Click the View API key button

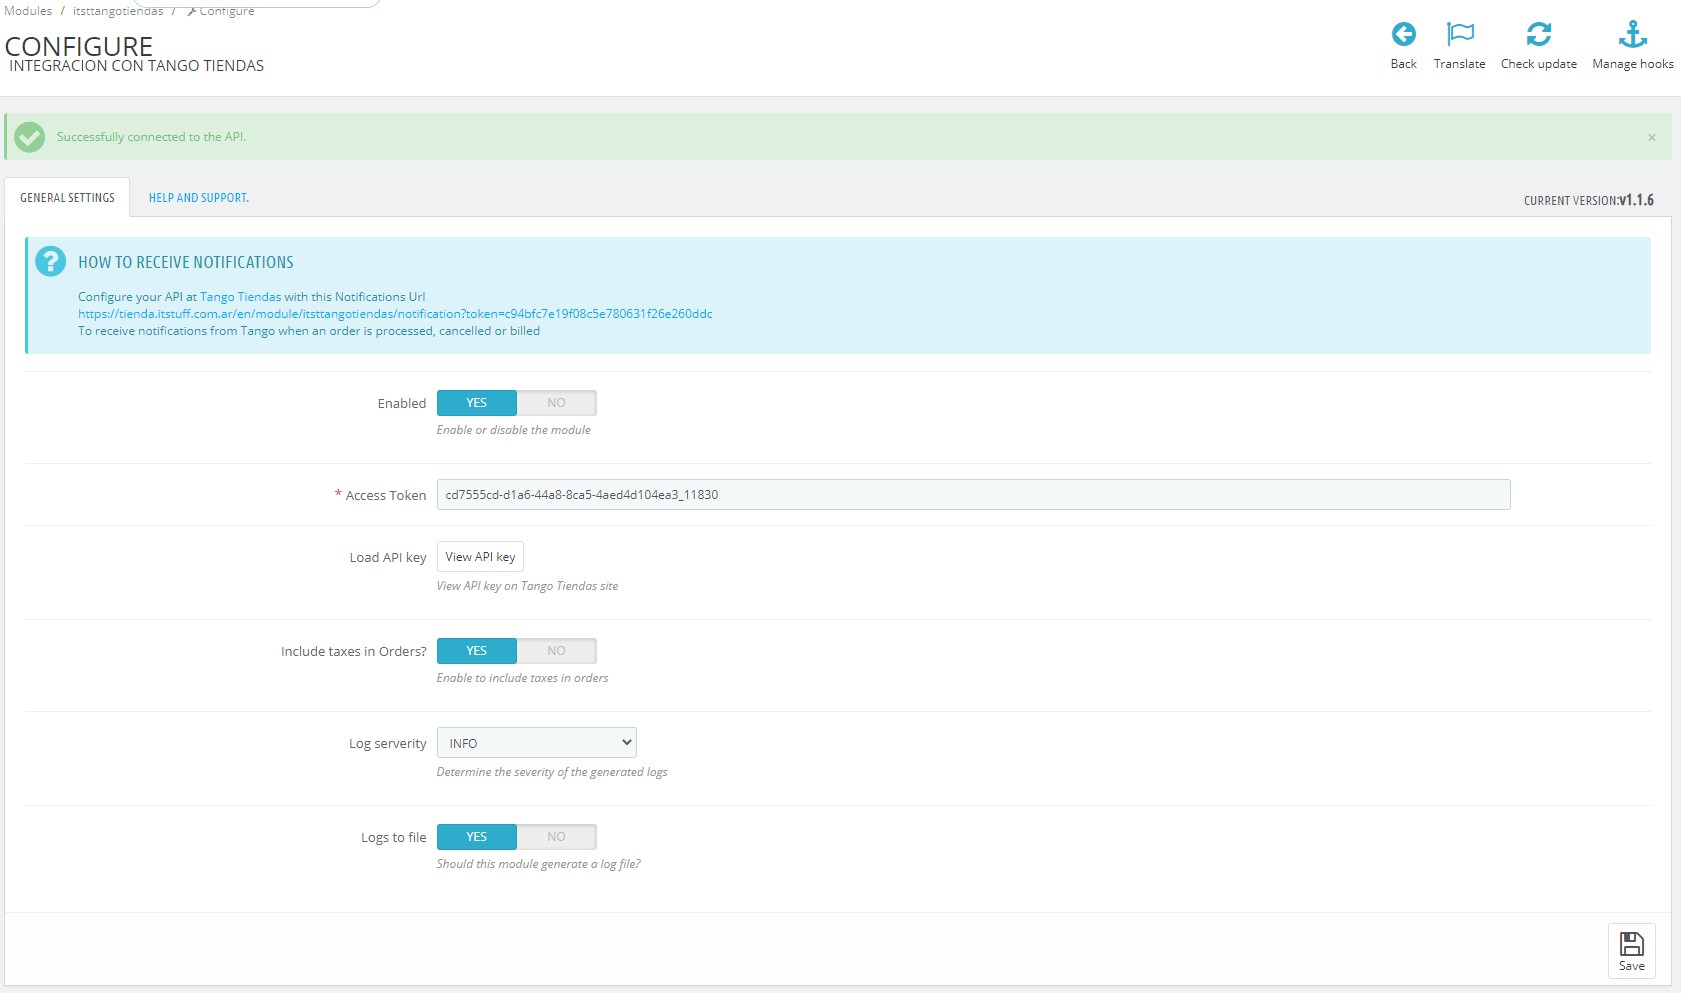click(480, 557)
